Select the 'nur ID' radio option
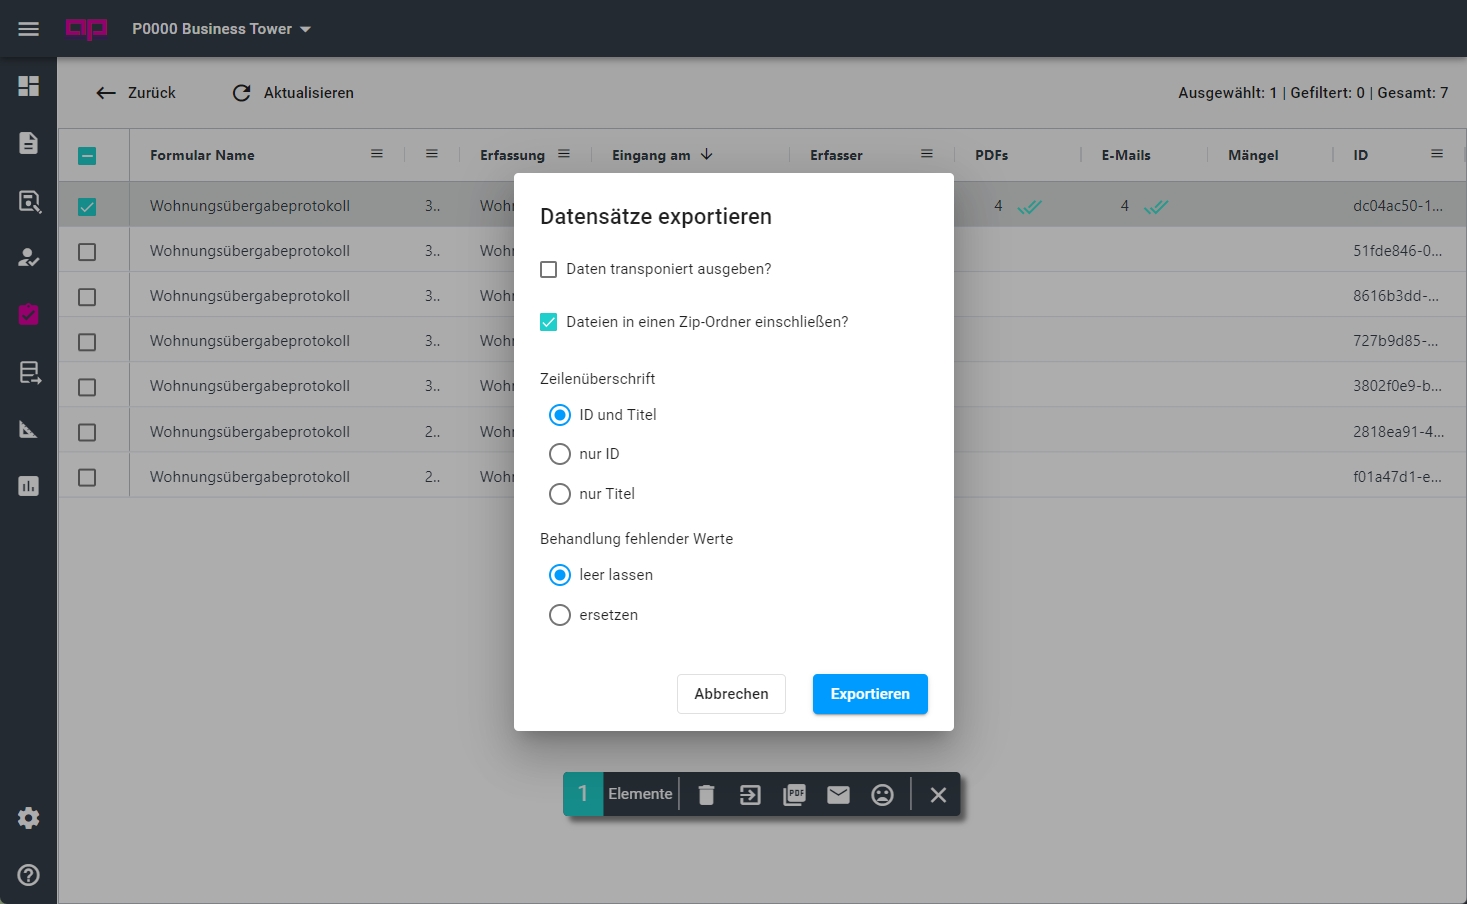Screen dimensions: 1467x904 (x=560, y=454)
